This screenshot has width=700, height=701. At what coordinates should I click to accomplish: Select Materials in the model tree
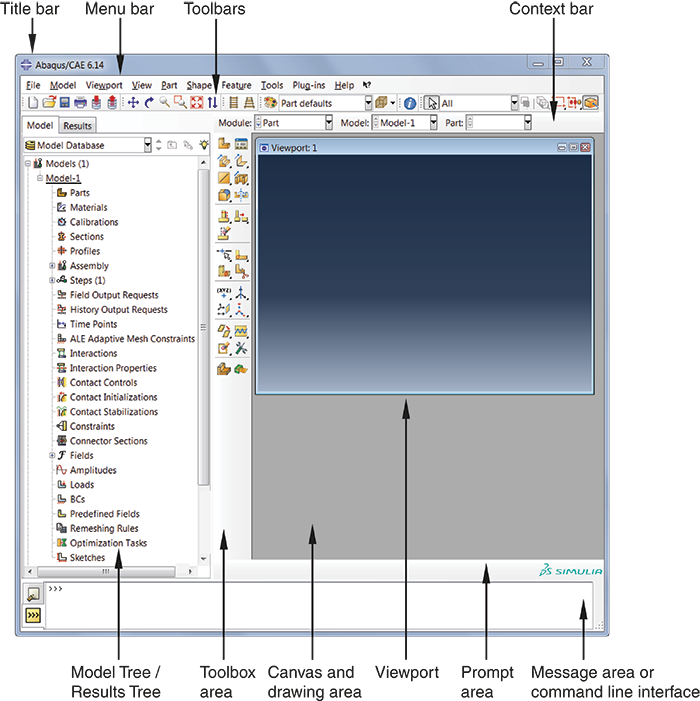pos(88,208)
